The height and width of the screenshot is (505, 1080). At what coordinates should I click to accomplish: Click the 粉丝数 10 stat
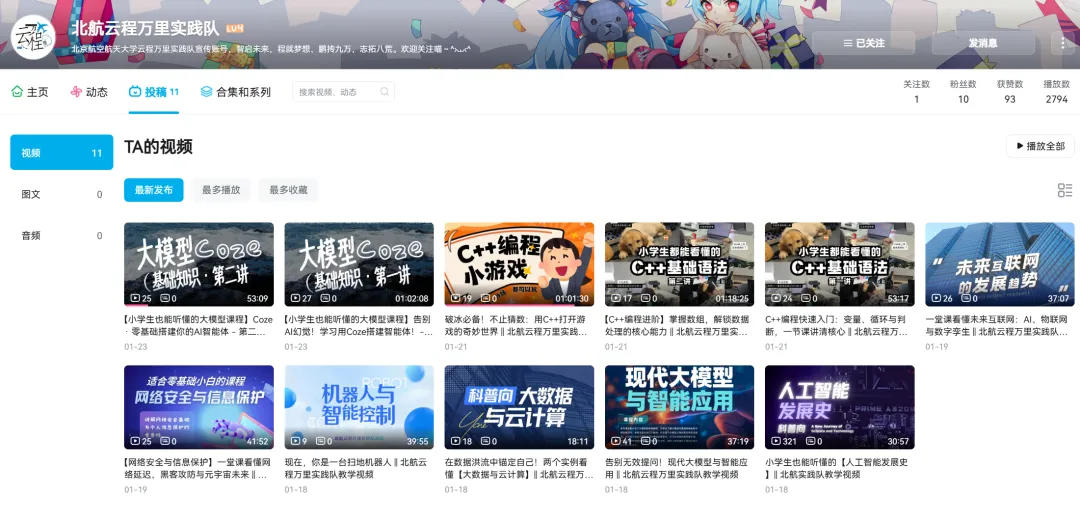point(963,92)
